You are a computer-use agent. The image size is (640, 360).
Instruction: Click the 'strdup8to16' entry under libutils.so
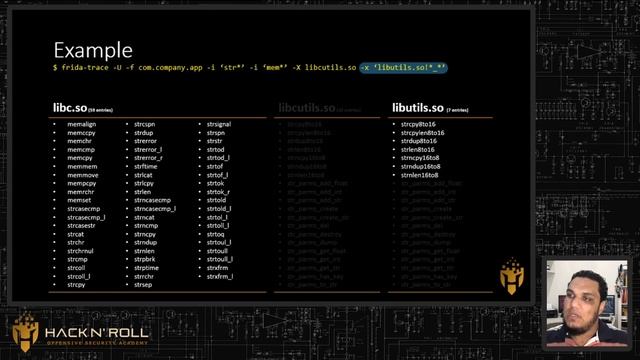(x=419, y=141)
